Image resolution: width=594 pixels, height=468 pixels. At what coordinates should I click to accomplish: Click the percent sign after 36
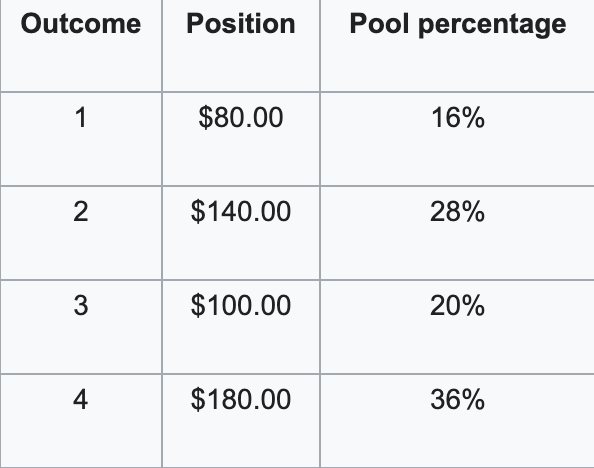470,399
